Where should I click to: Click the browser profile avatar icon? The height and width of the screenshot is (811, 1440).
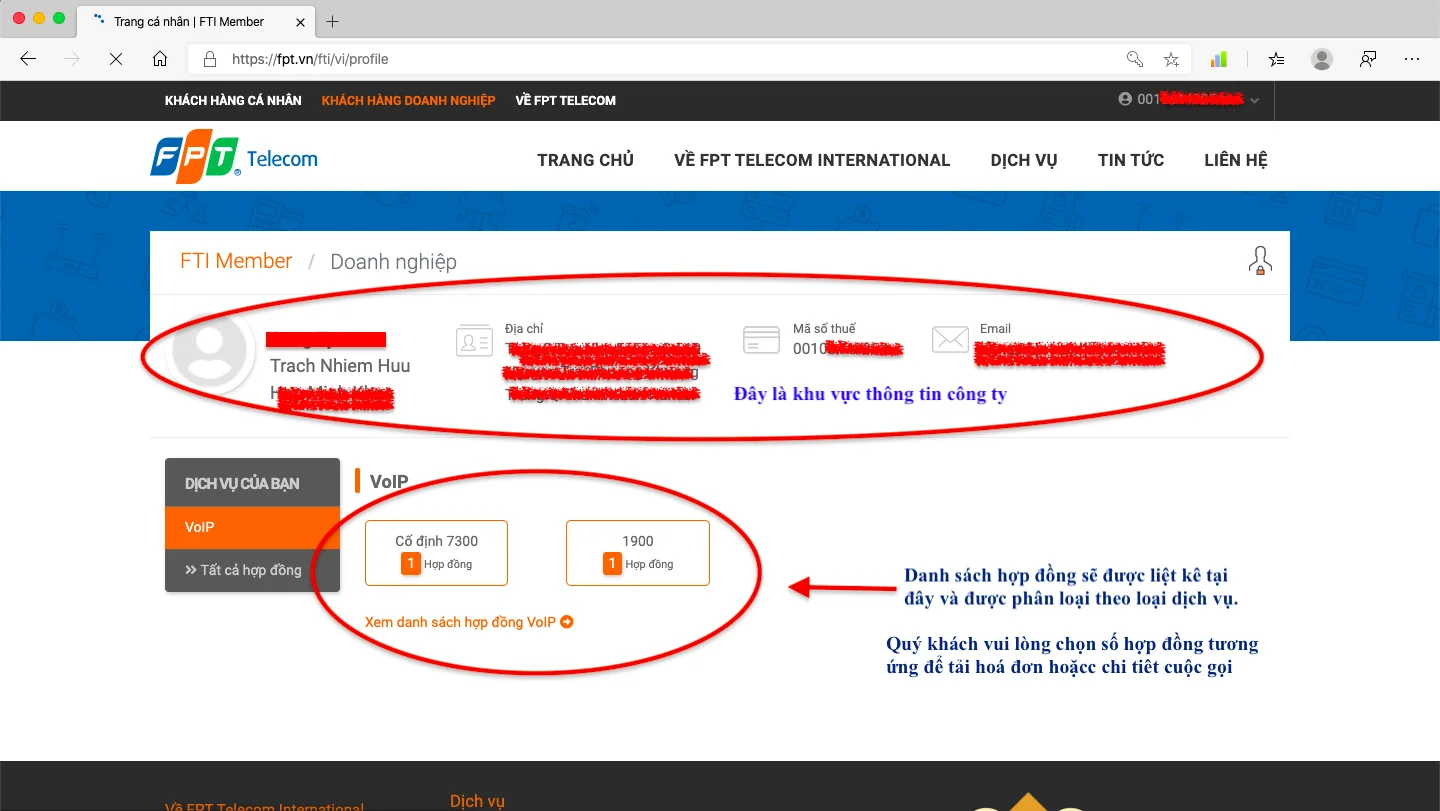tap(1322, 59)
